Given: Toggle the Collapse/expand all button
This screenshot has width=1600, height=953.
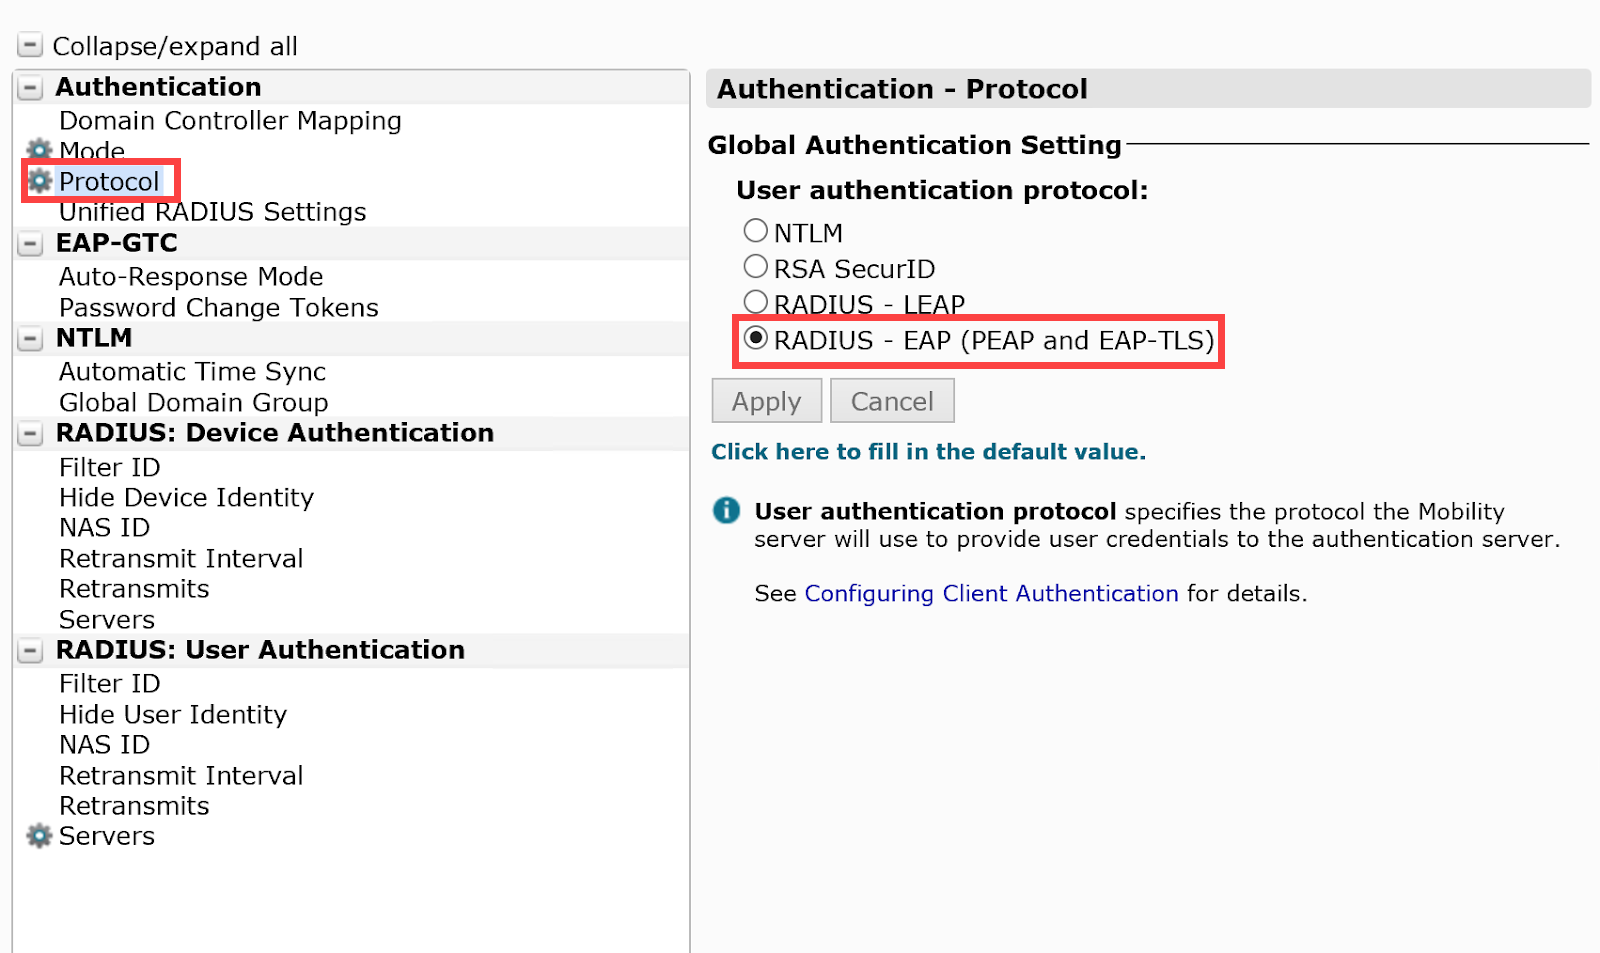Looking at the screenshot, I should (x=30, y=46).
